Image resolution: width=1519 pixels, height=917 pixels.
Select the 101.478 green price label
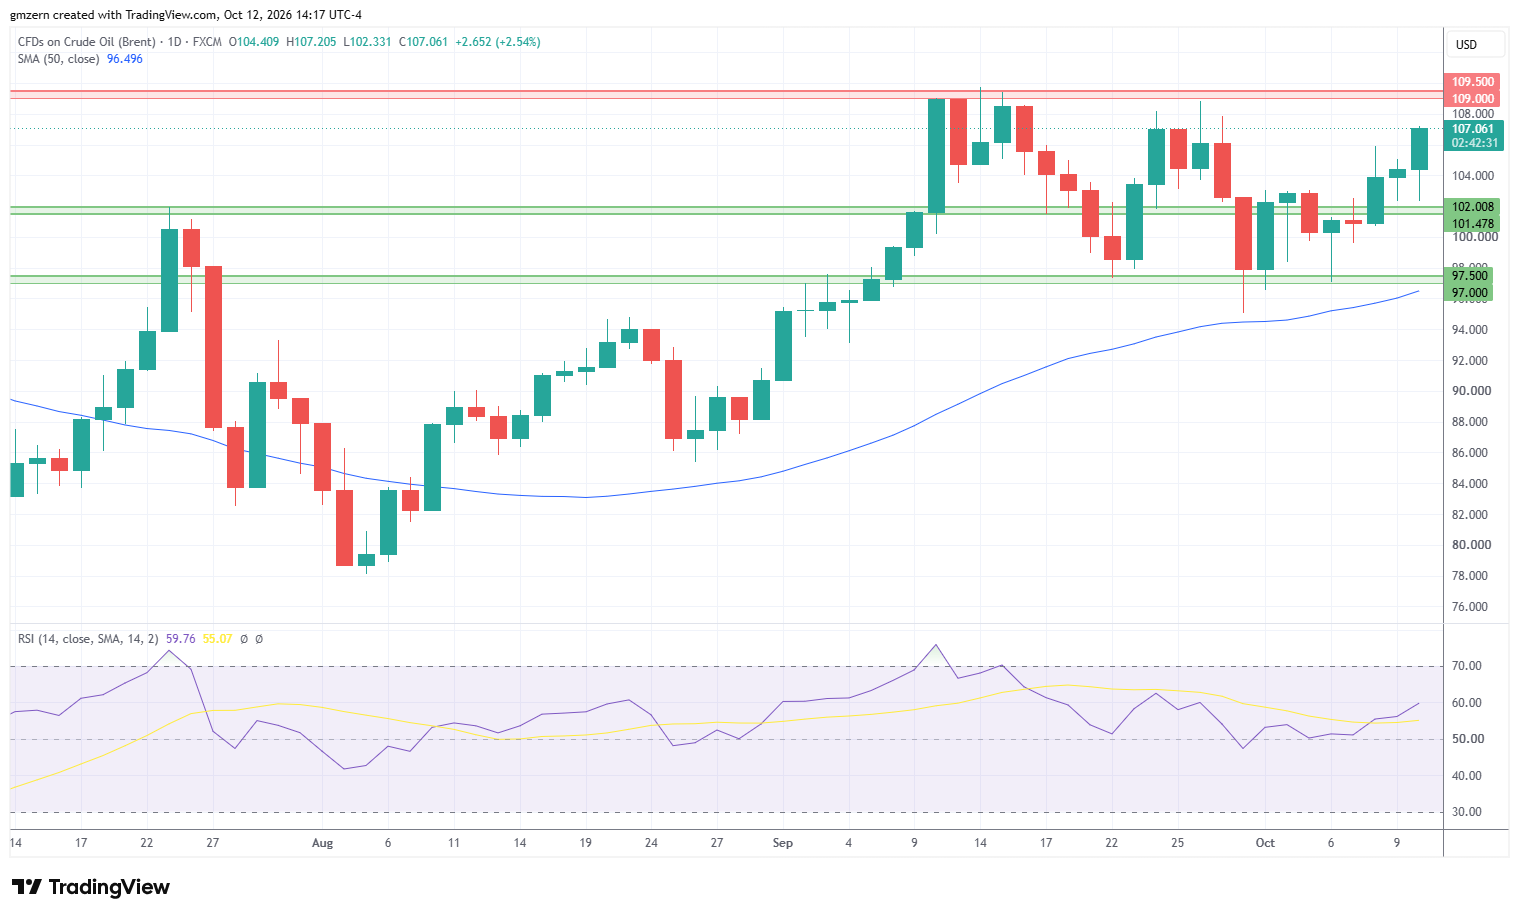(x=1473, y=224)
